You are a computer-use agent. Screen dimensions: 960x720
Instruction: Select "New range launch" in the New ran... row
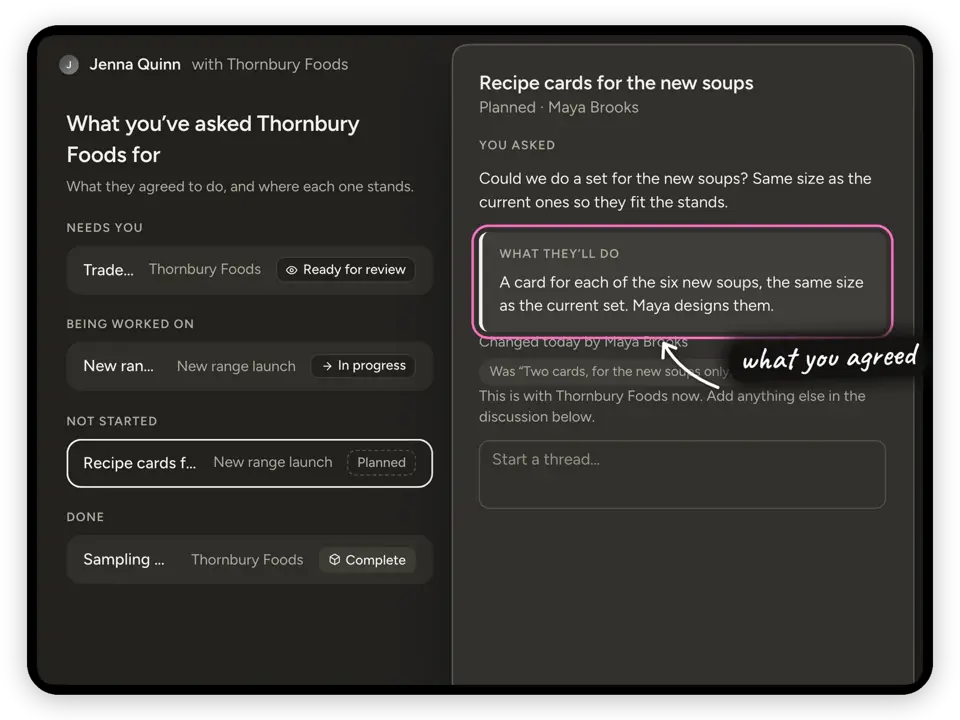236,366
